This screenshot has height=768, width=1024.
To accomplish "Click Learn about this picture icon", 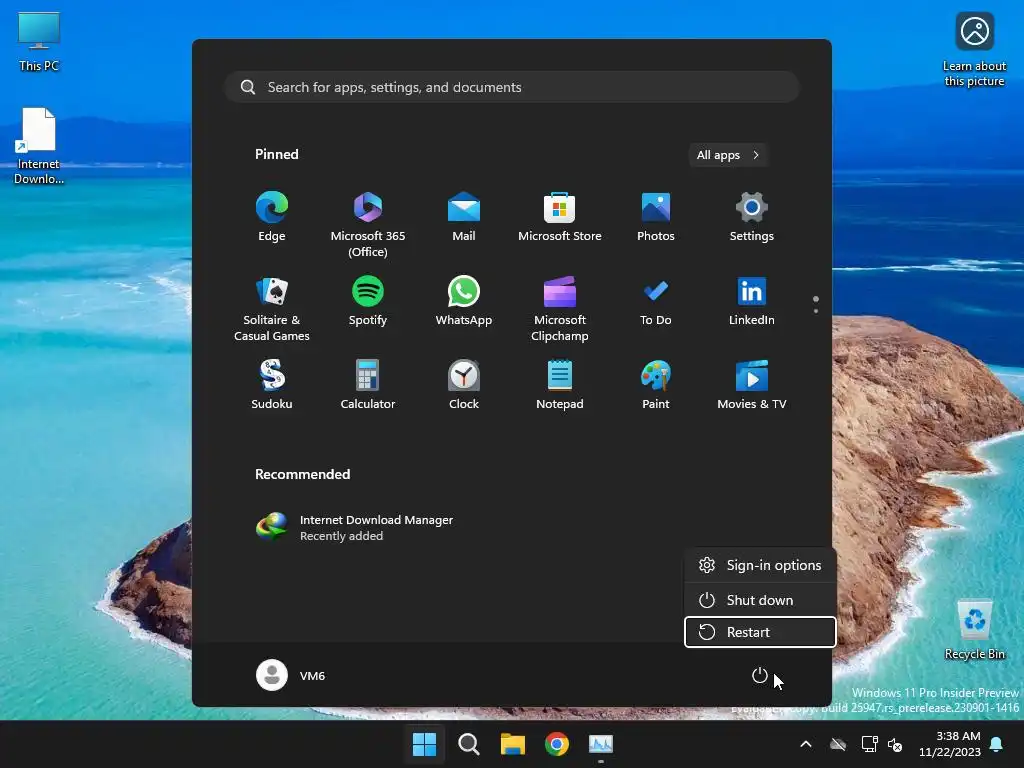I will tap(974, 50).
